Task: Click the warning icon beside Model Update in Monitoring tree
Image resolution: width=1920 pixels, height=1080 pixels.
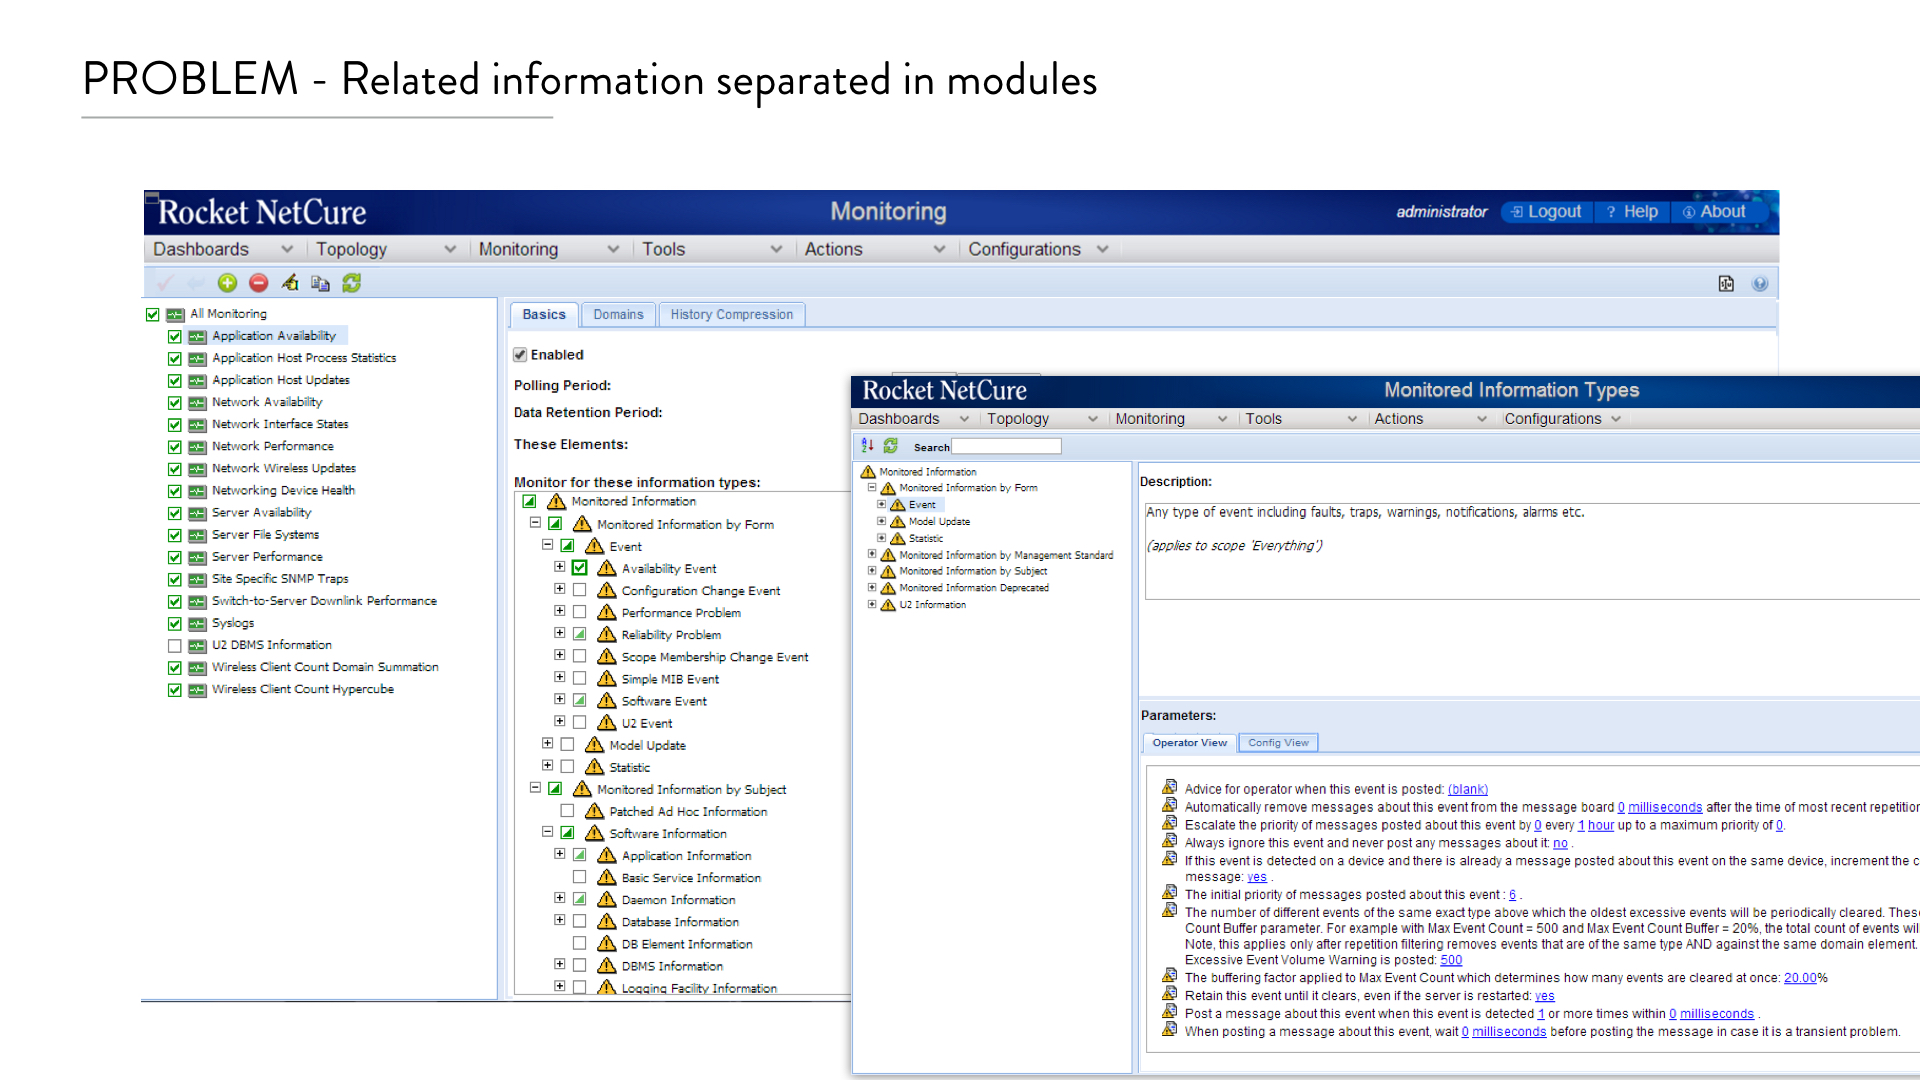Action: pyautogui.click(x=594, y=745)
